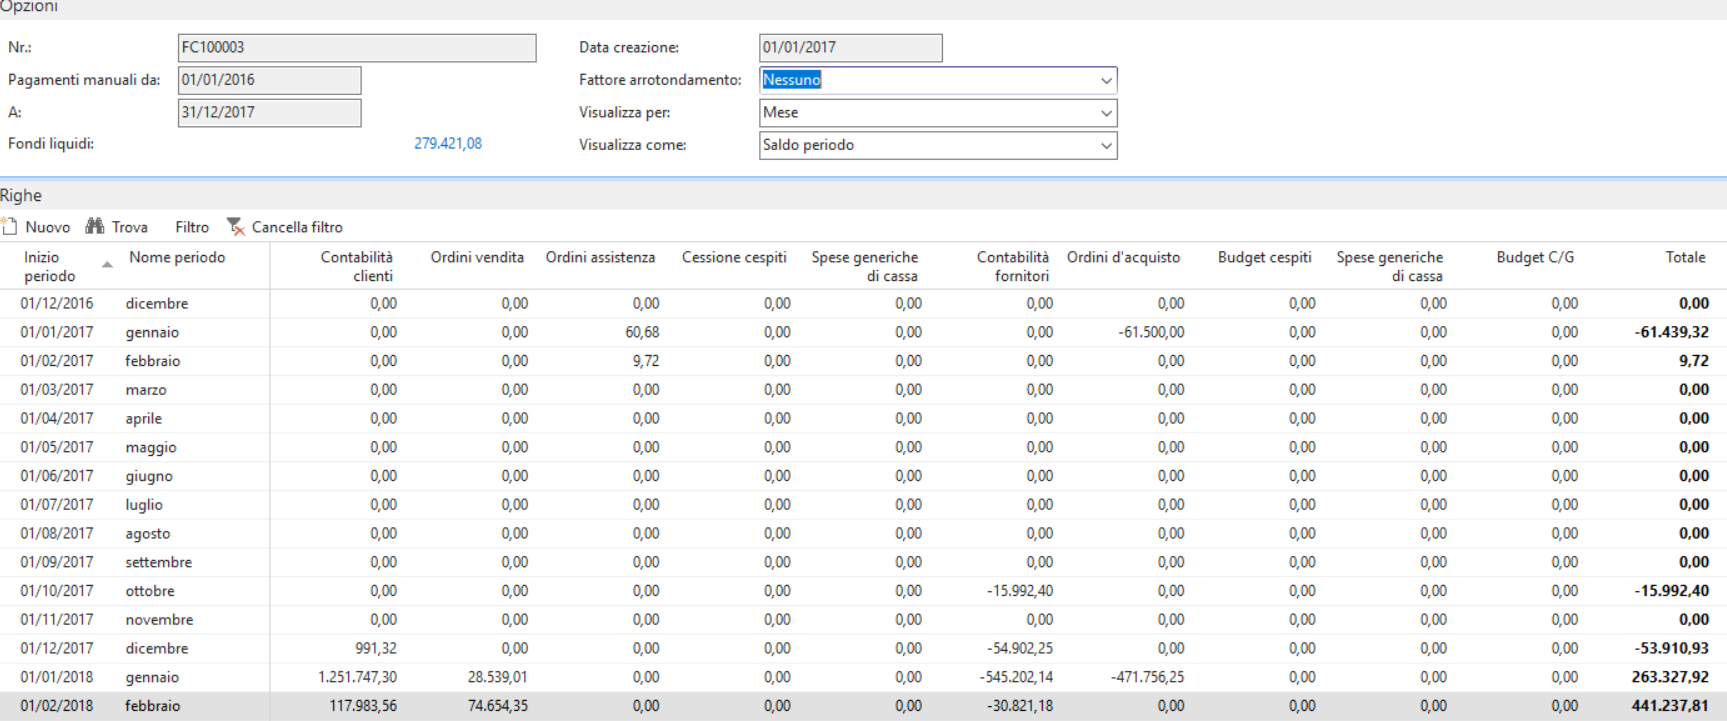Select the 01/12/2017 dicembre row
The width and height of the screenshot is (1727, 721).
point(863,648)
